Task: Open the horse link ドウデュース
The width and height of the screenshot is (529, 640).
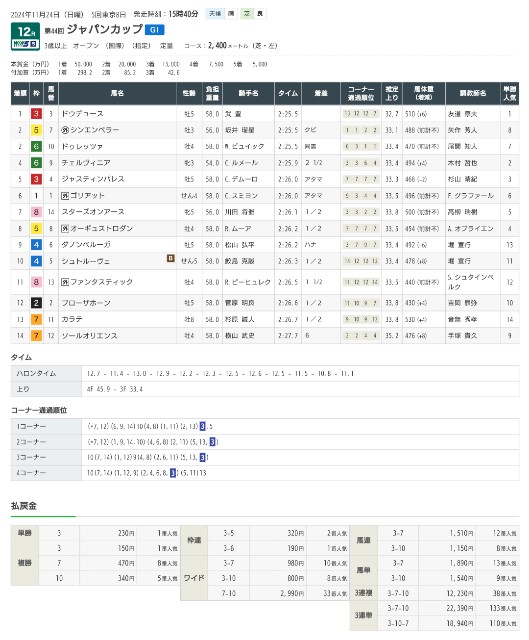Action: point(82,114)
